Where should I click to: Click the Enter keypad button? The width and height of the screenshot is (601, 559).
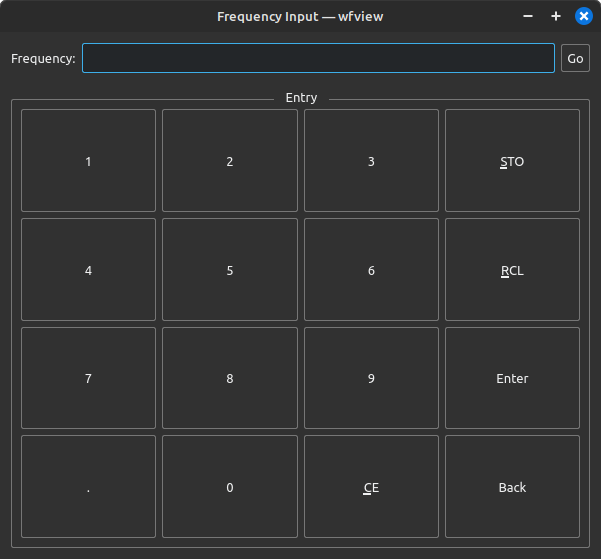point(512,378)
